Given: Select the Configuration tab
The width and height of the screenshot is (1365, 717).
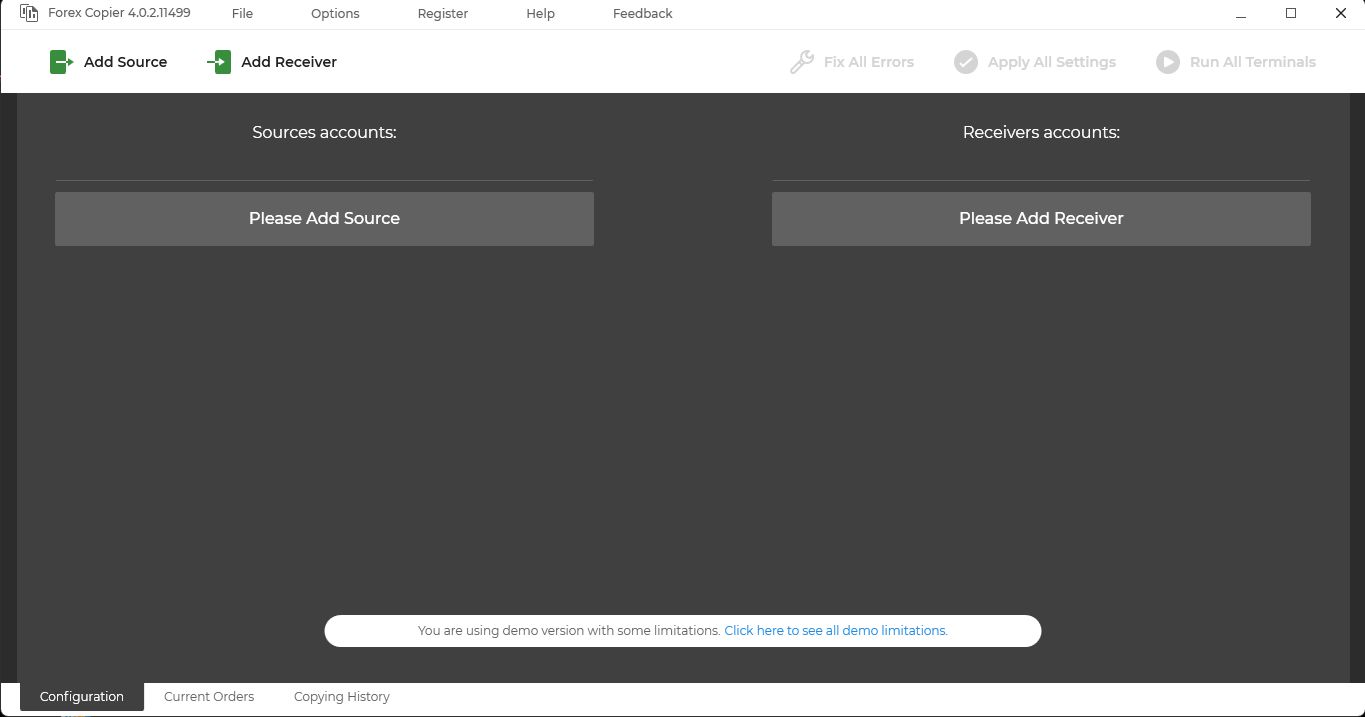Looking at the screenshot, I should pyautogui.click(x=81, y=696).
